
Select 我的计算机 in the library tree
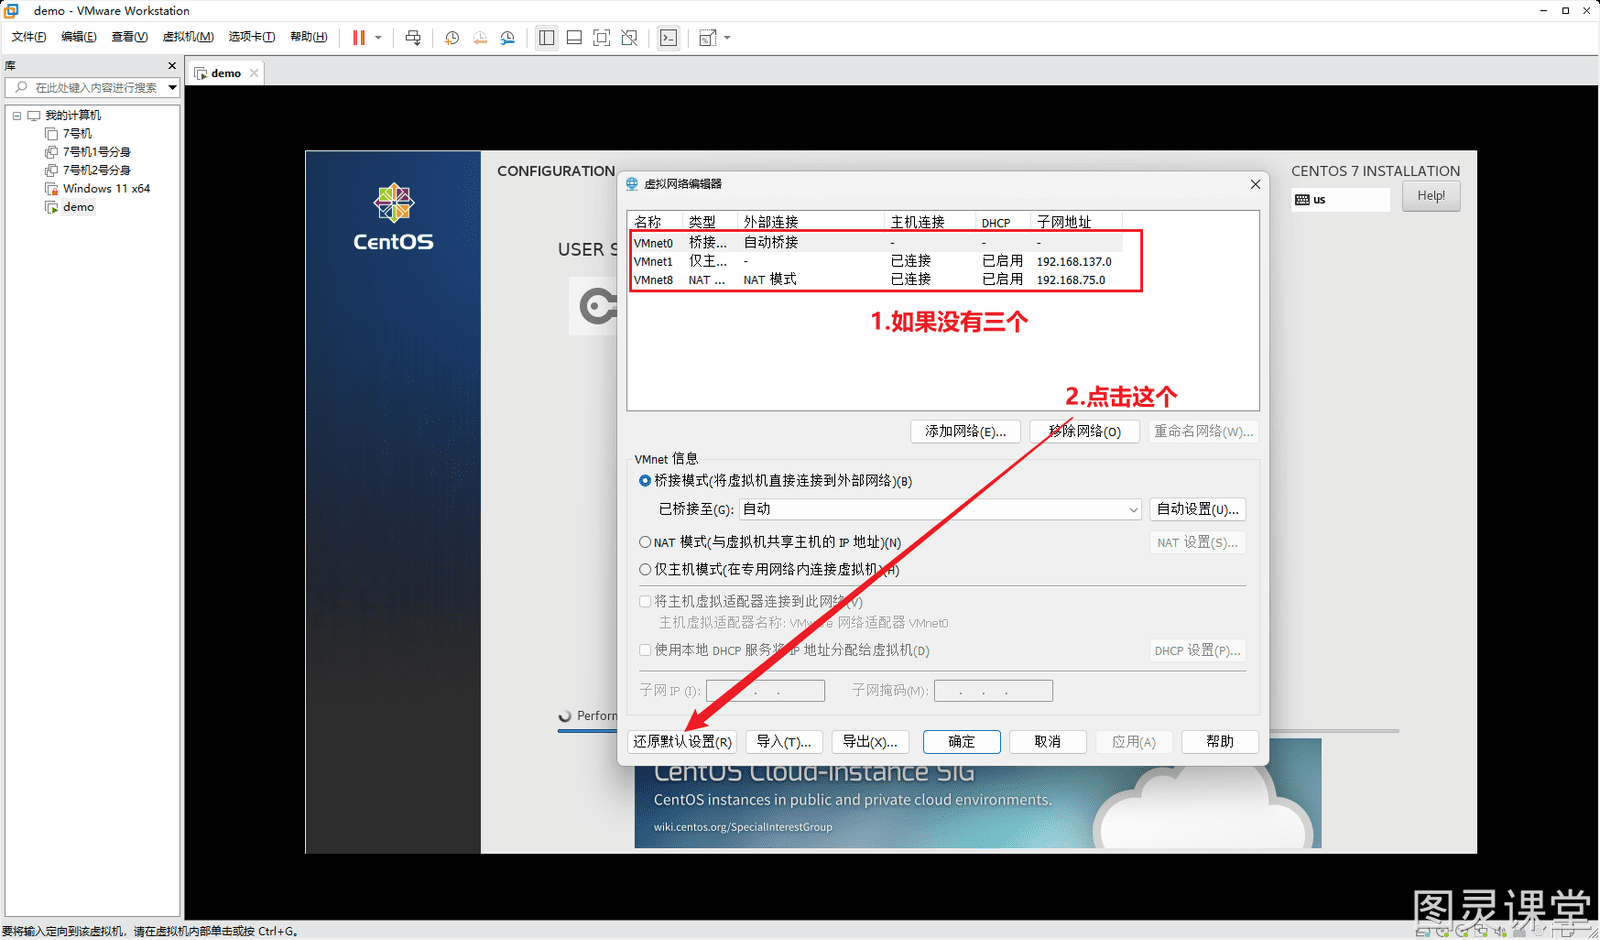coord(72,116)
